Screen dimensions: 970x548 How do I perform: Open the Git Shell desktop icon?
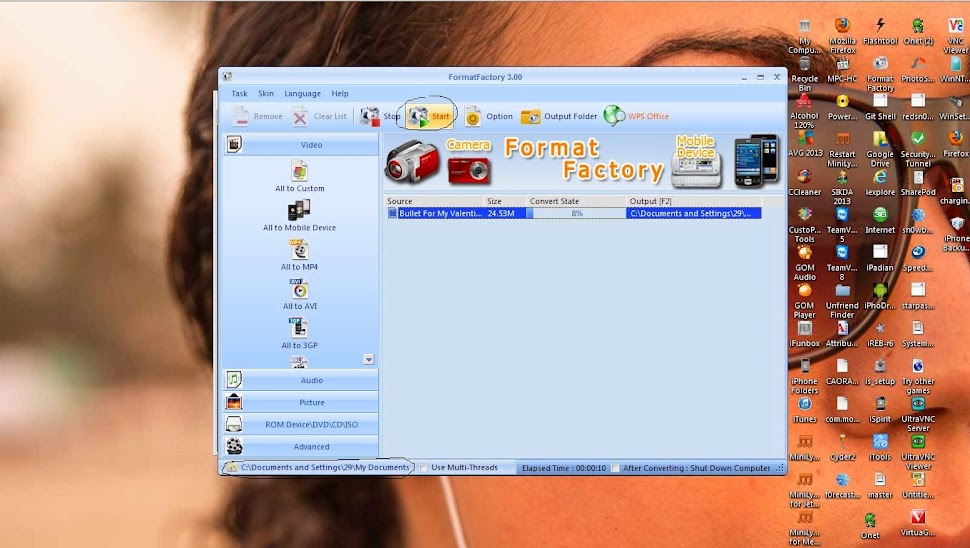tap(880, 106)
